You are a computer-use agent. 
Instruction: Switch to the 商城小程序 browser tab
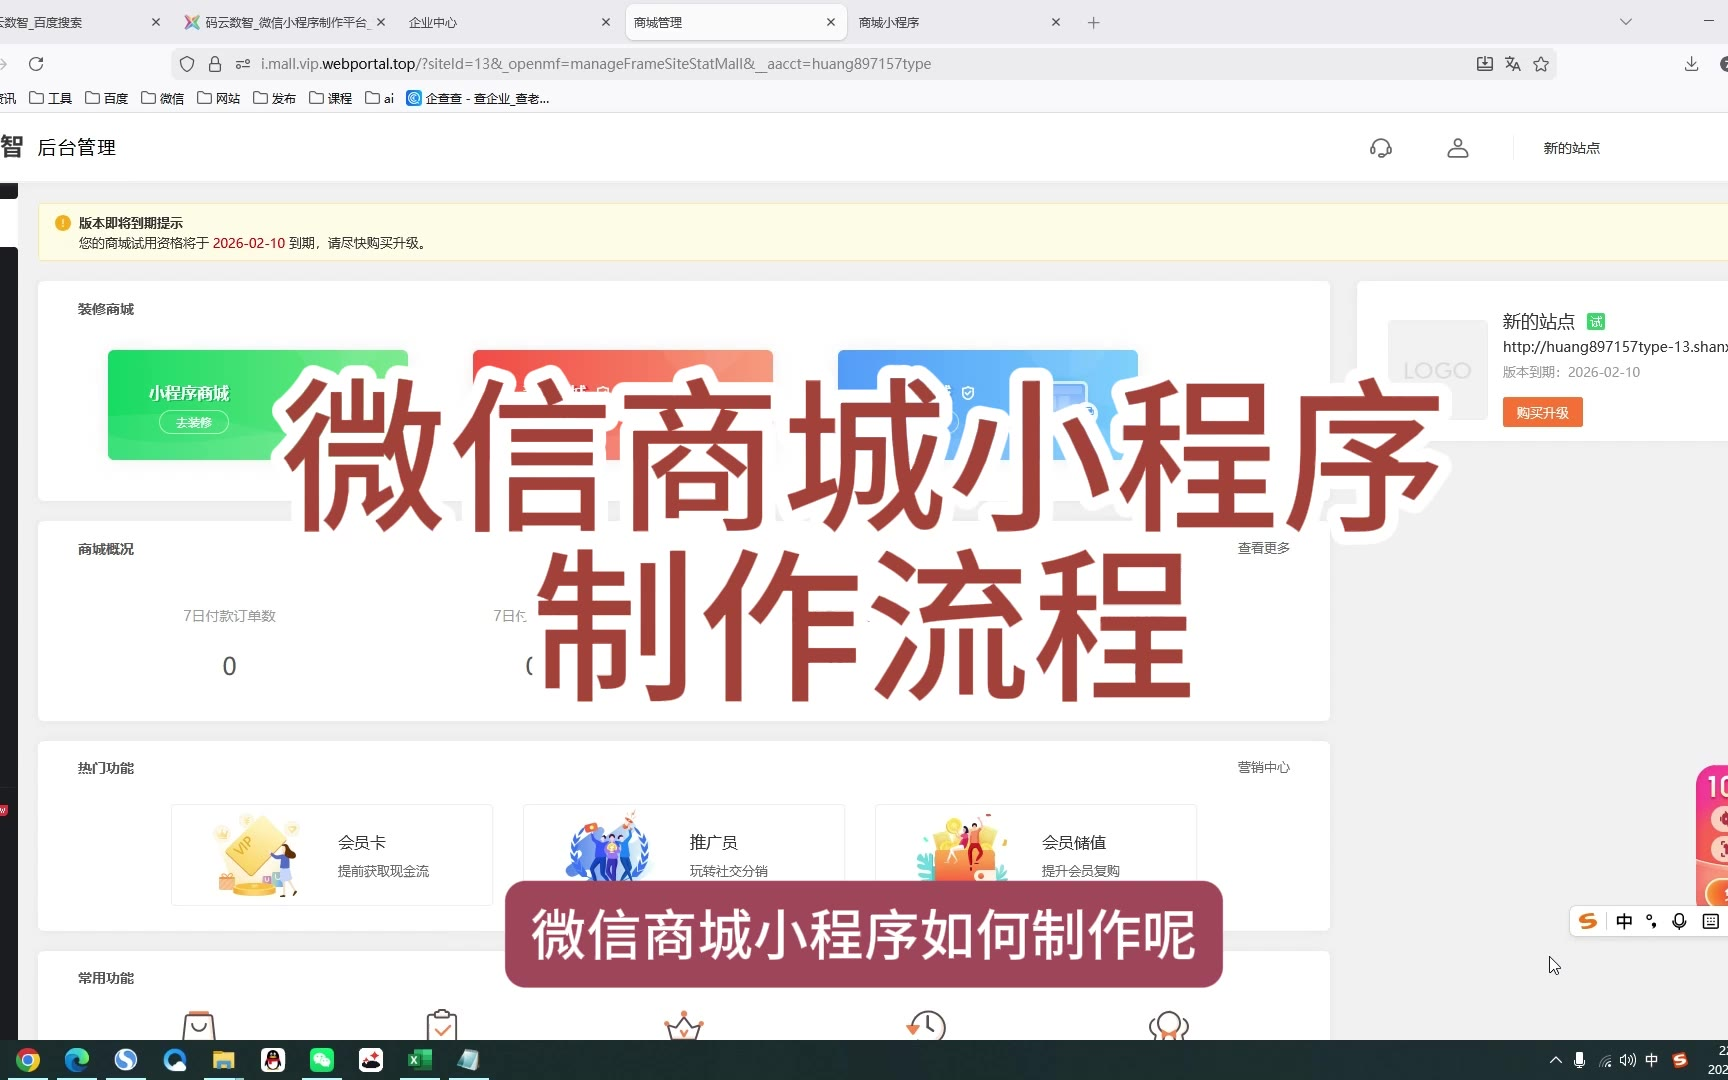[950, 22]
